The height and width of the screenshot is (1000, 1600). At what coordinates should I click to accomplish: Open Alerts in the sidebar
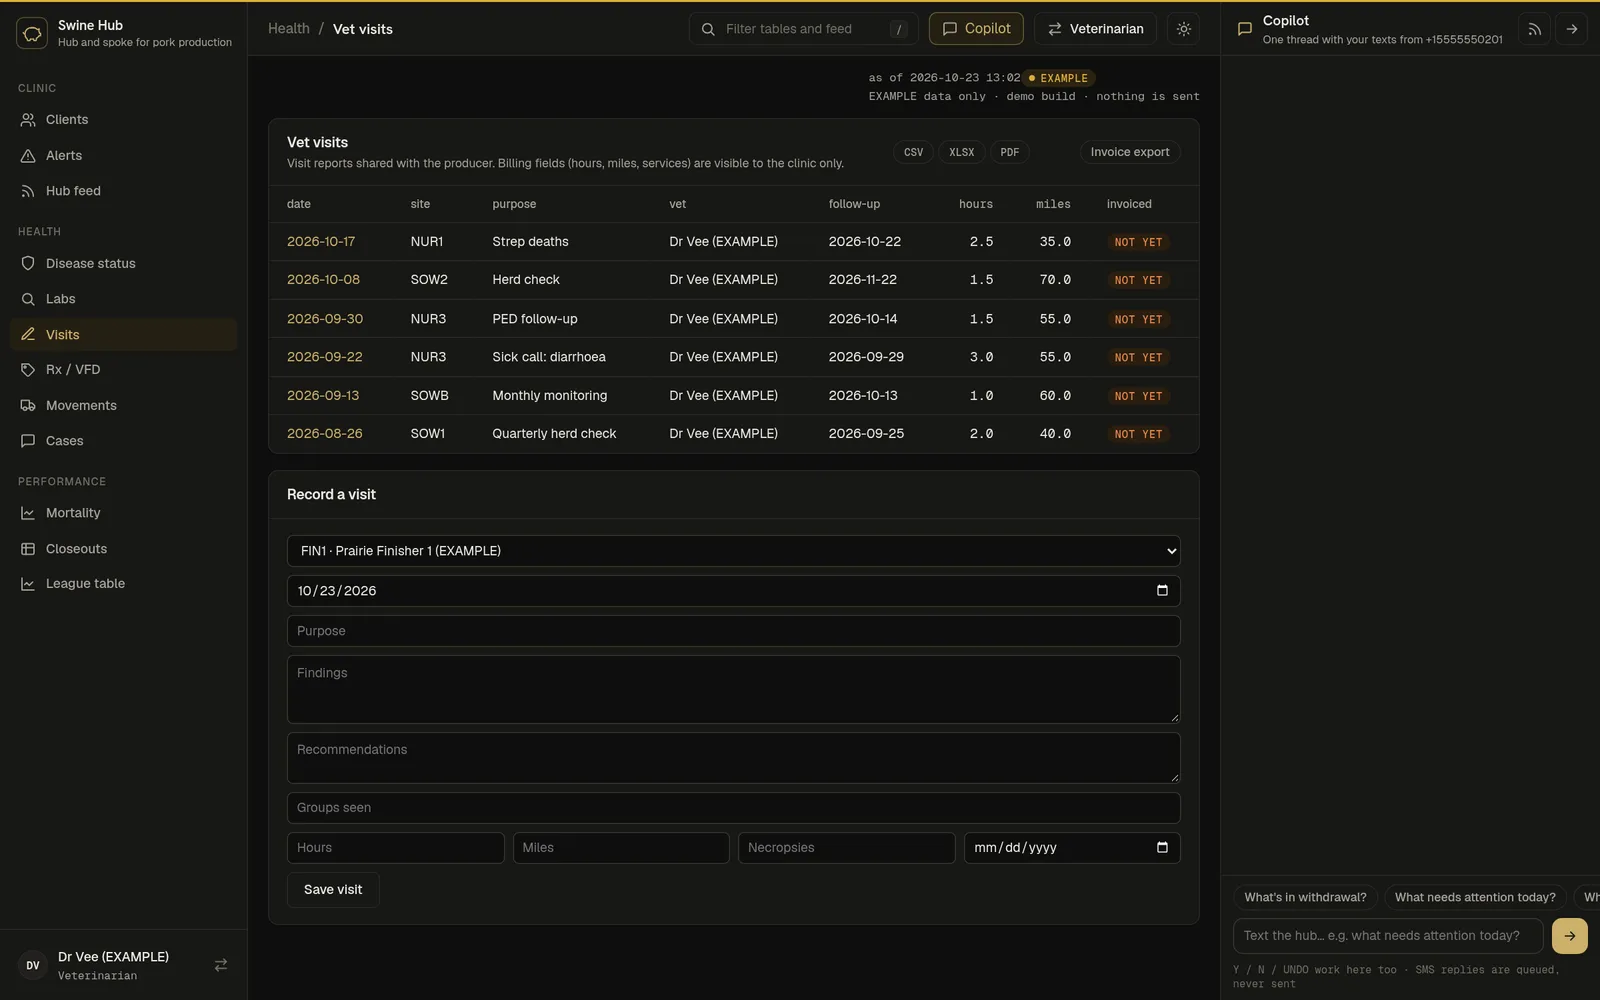[x=123, y=156]
